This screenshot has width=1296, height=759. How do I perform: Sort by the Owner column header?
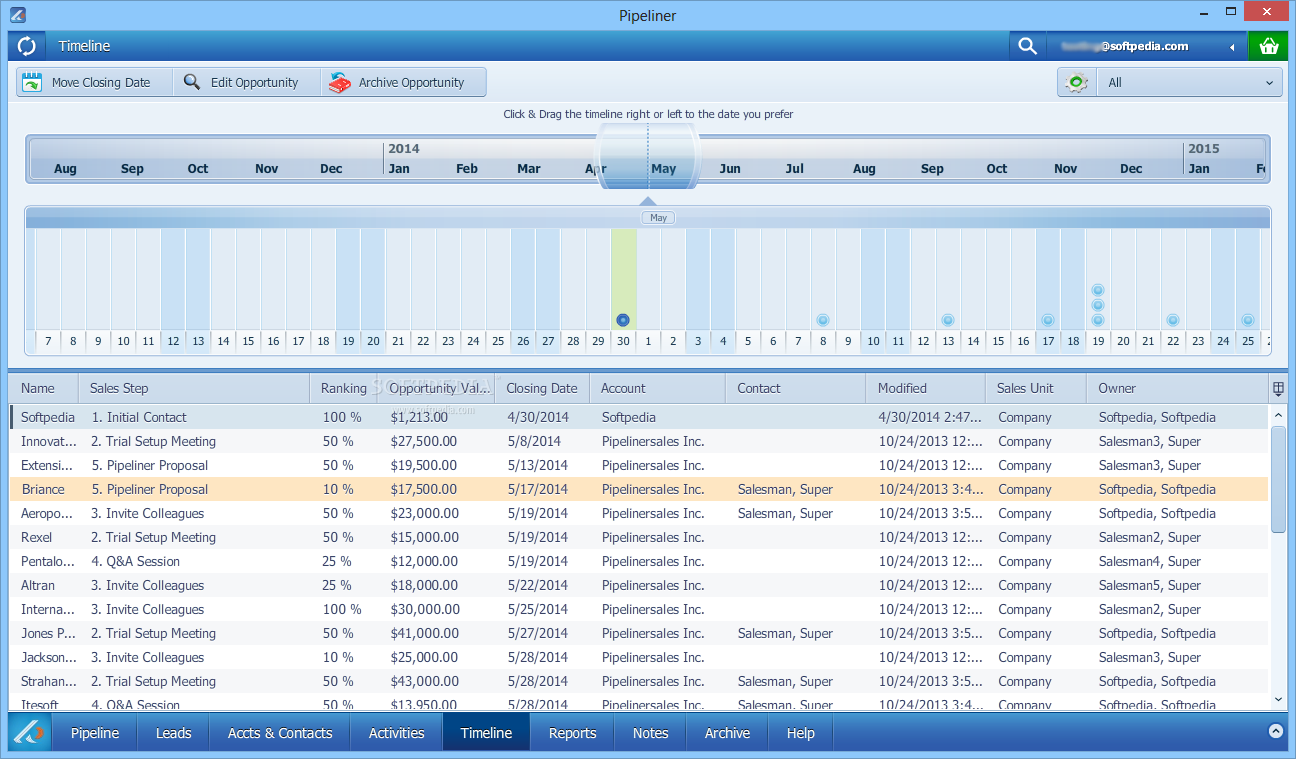click(x=1177, y=388)
